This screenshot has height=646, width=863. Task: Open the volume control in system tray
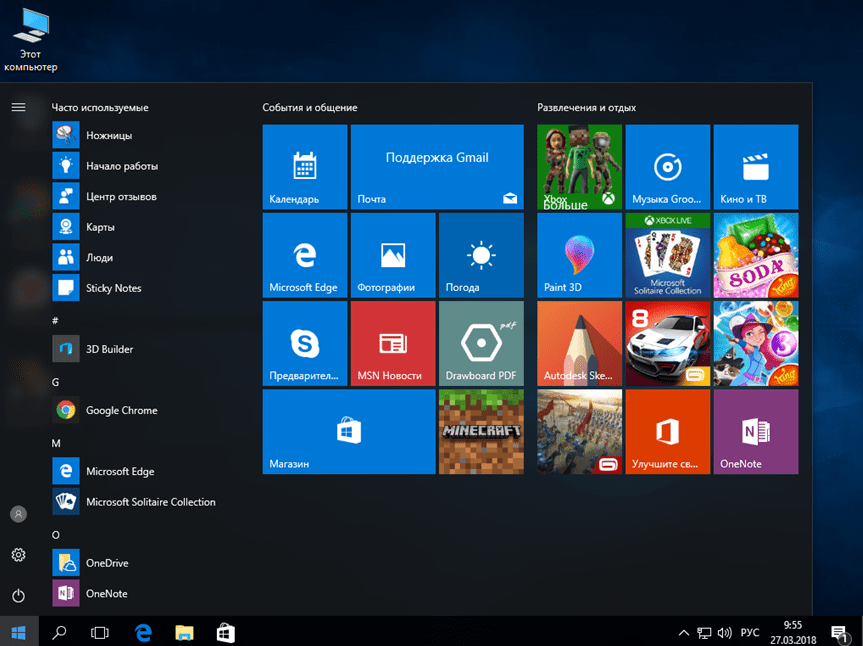[724, 633]
